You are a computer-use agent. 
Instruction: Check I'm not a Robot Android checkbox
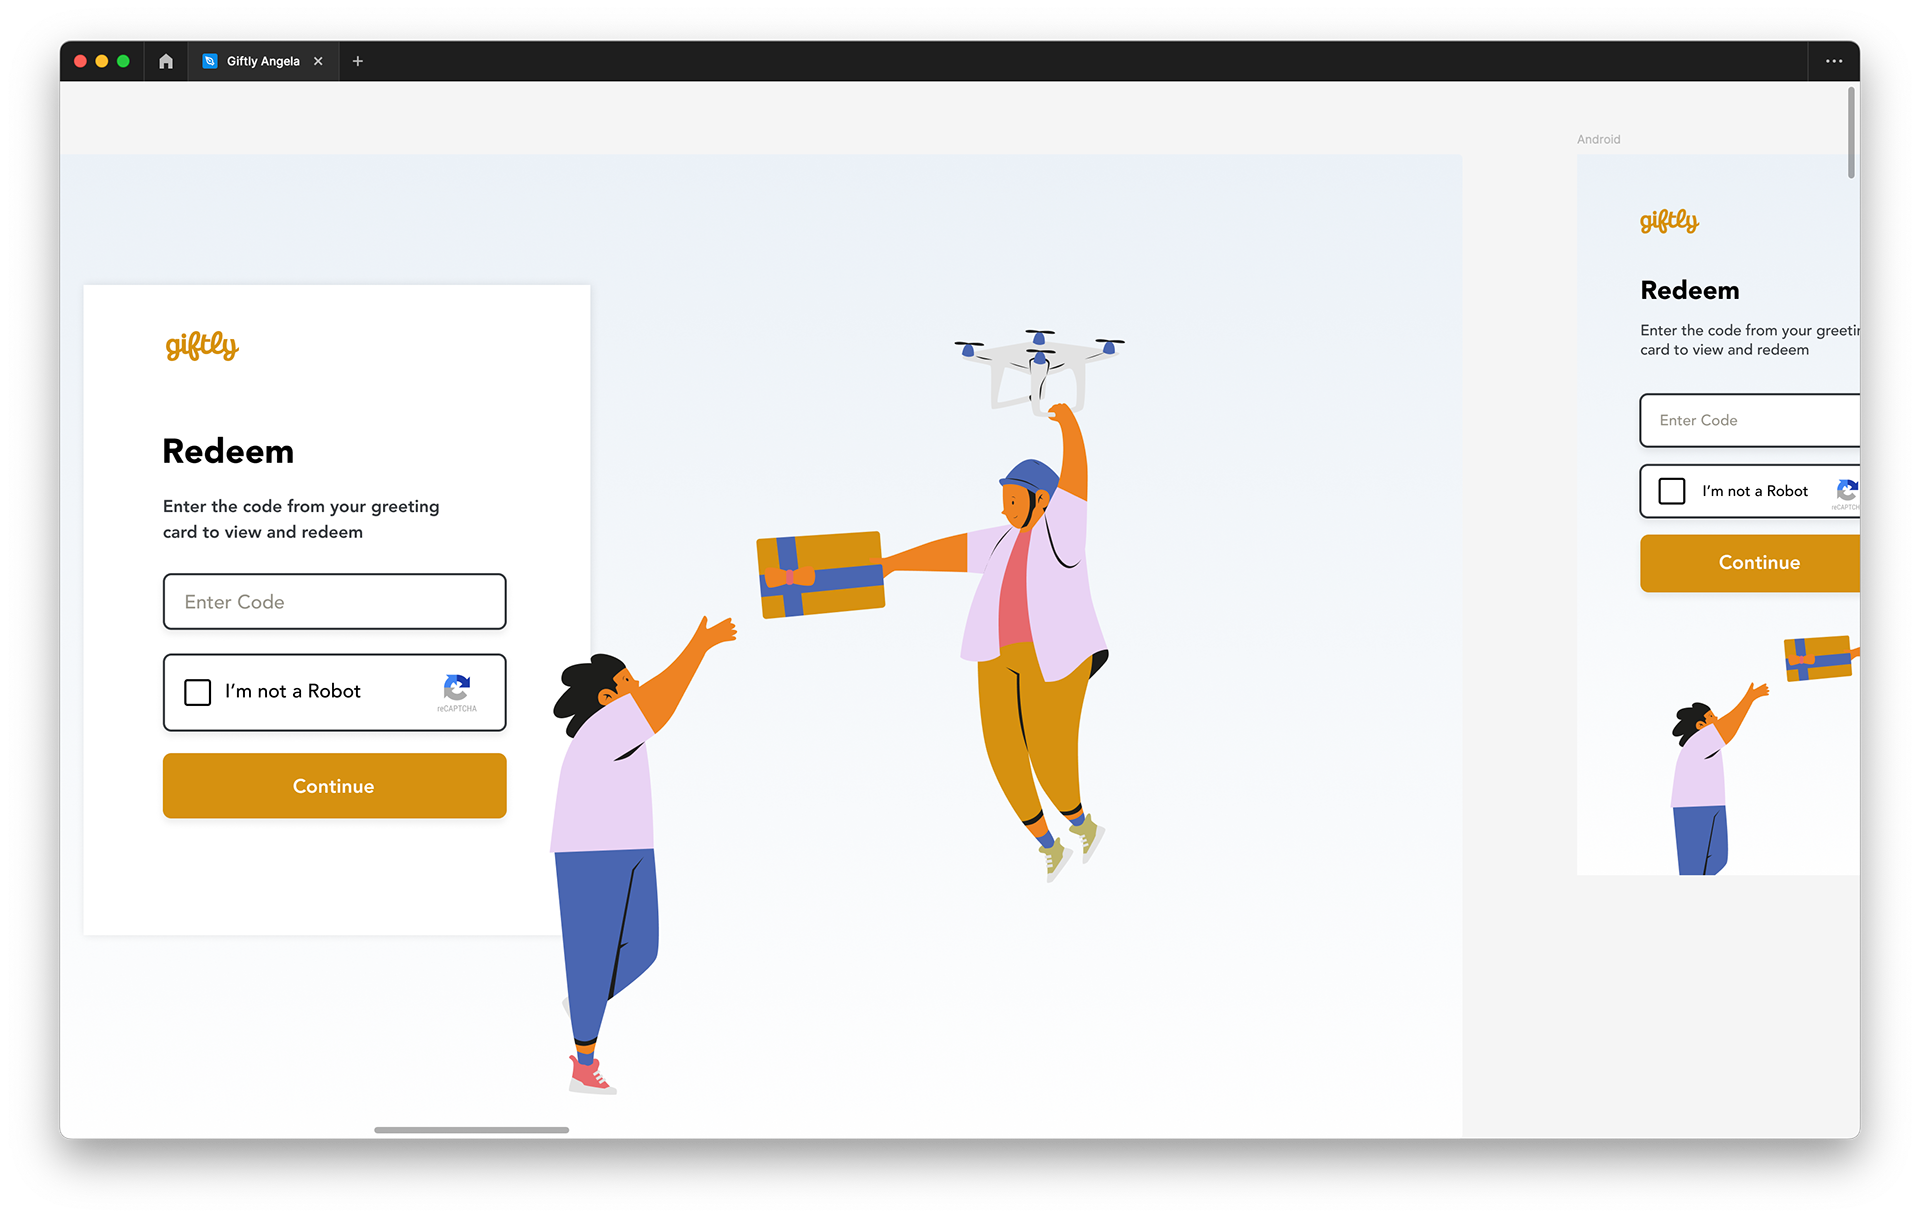(1672, 491)
